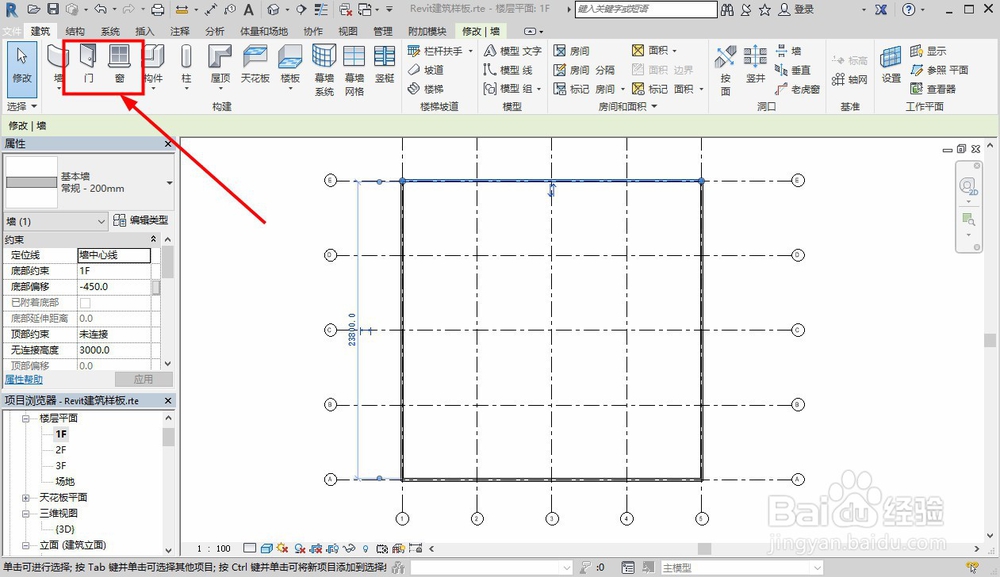1000x577 pixels.
Task: Toggle the 已附着底部 checkbox
Action: pyautogui.click(x=85, y=302)
